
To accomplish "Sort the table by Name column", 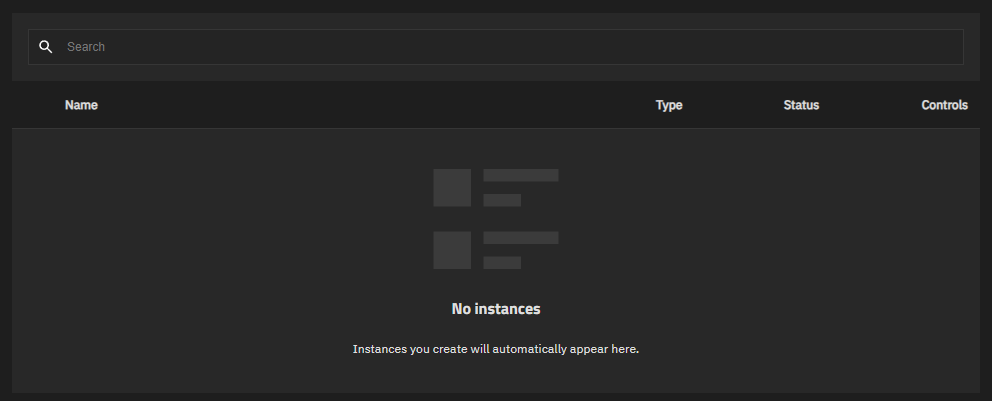I will (x=81, y=105).
